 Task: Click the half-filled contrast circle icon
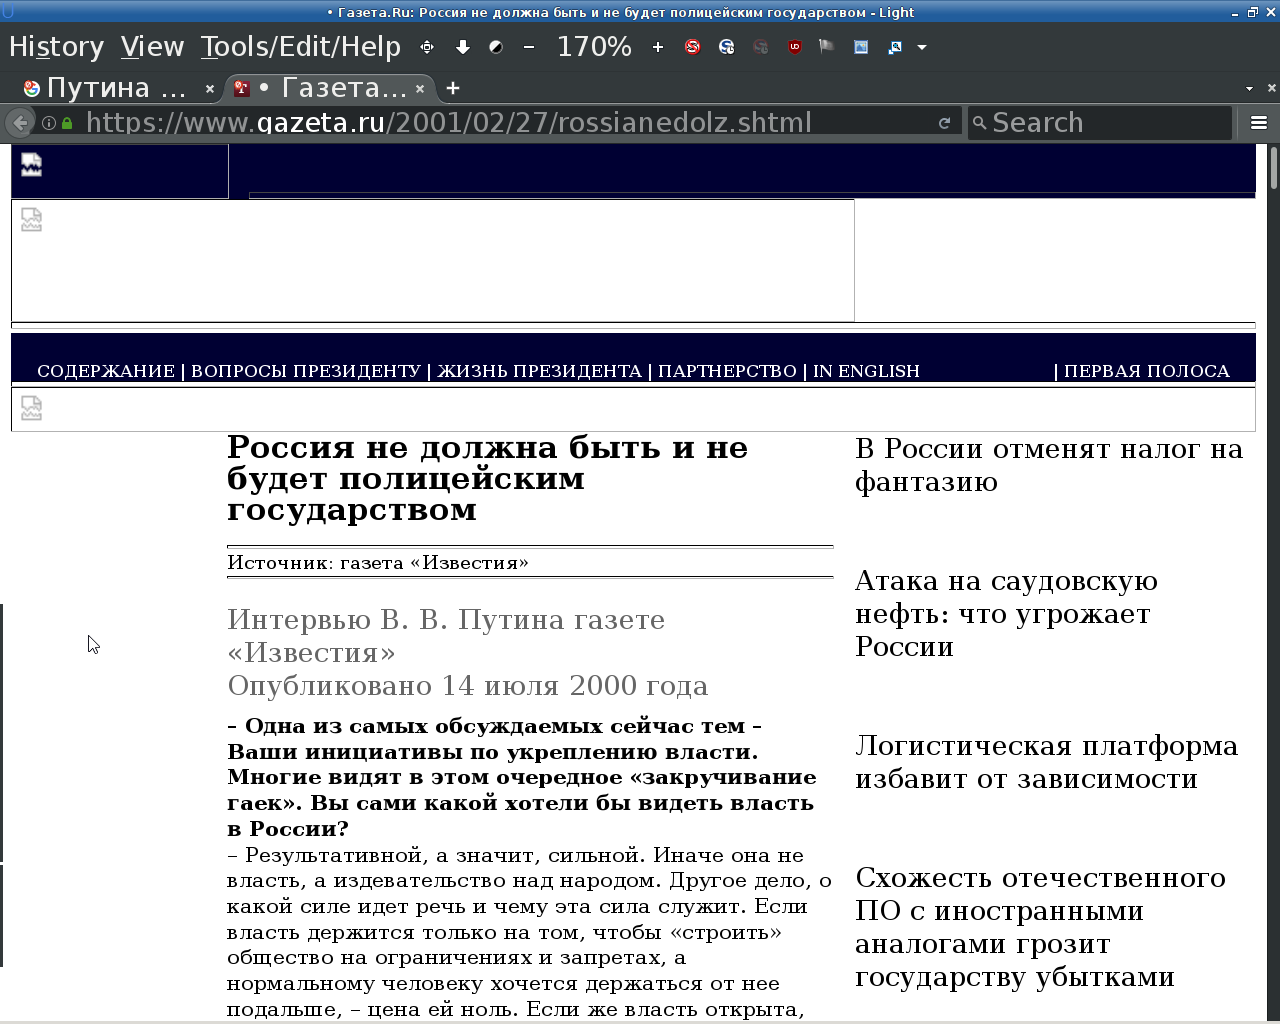pyautogui.click(x=496, y=47)
